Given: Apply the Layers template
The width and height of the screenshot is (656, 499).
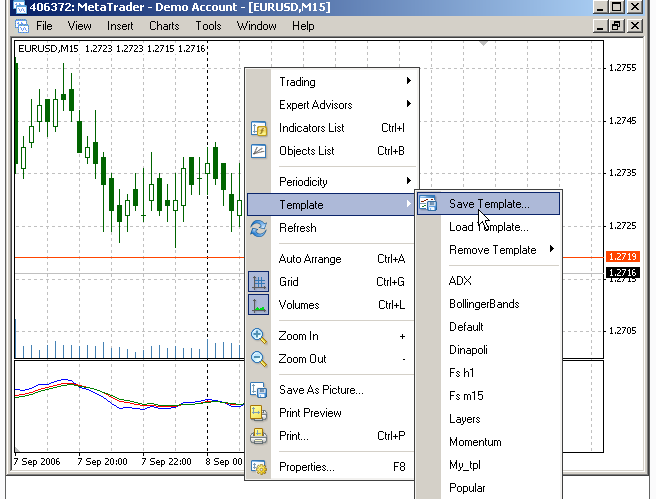Looking at the screenshot, I should coord(488,419).
